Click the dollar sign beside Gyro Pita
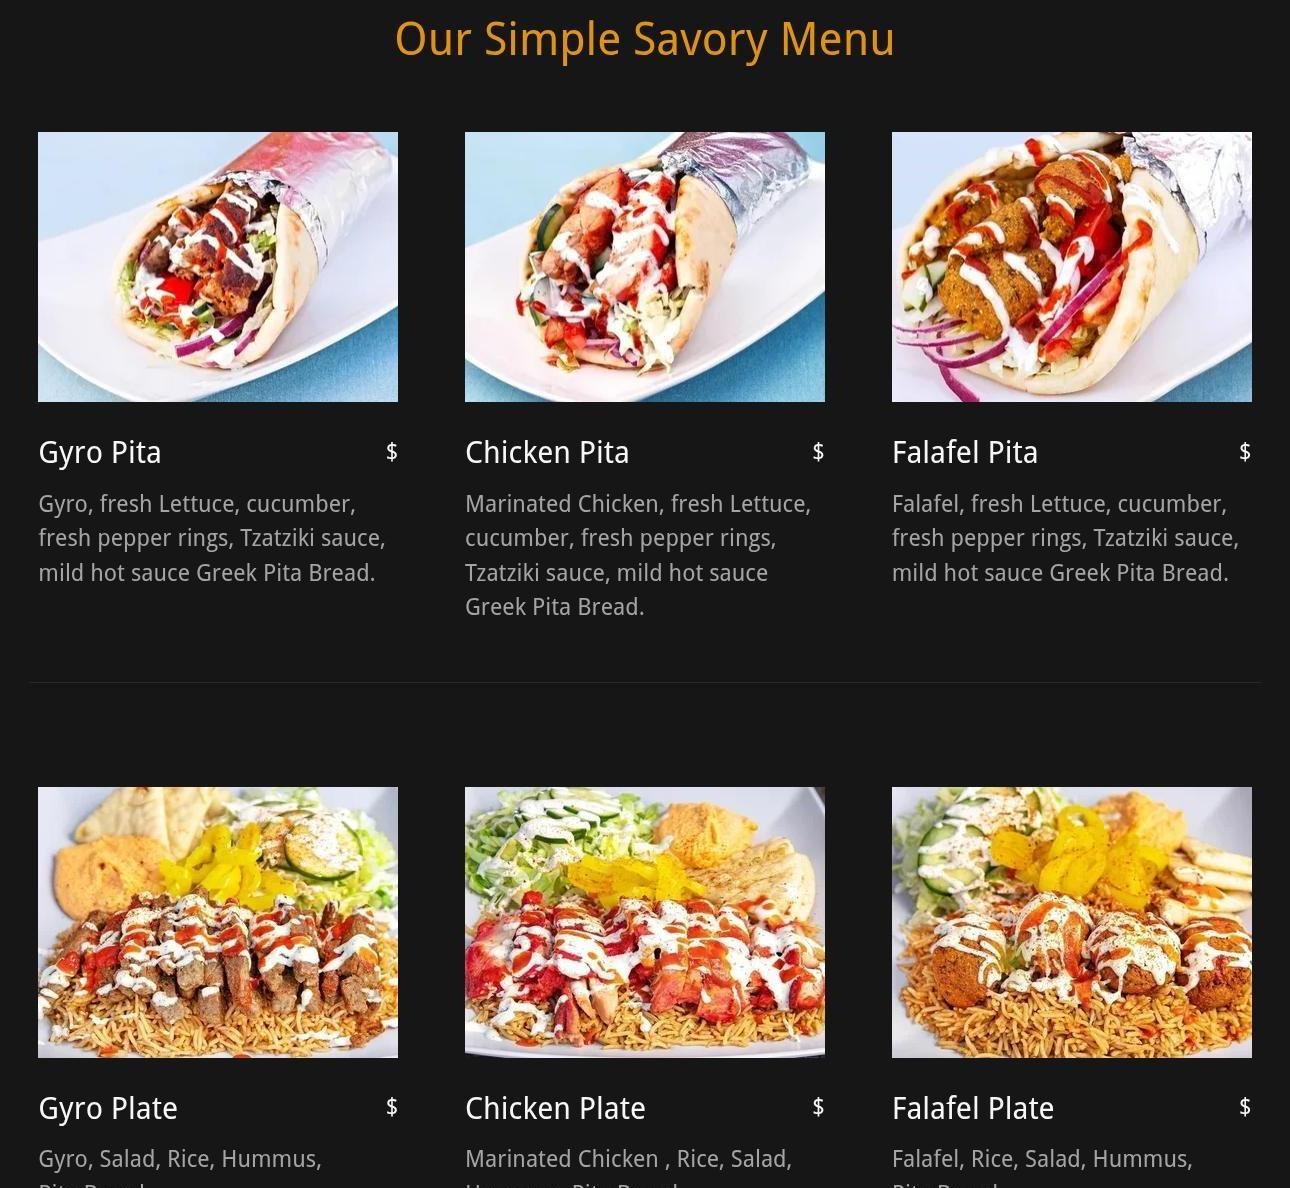This screenshot has width=1290, height=1188. (x=392, y=452)
